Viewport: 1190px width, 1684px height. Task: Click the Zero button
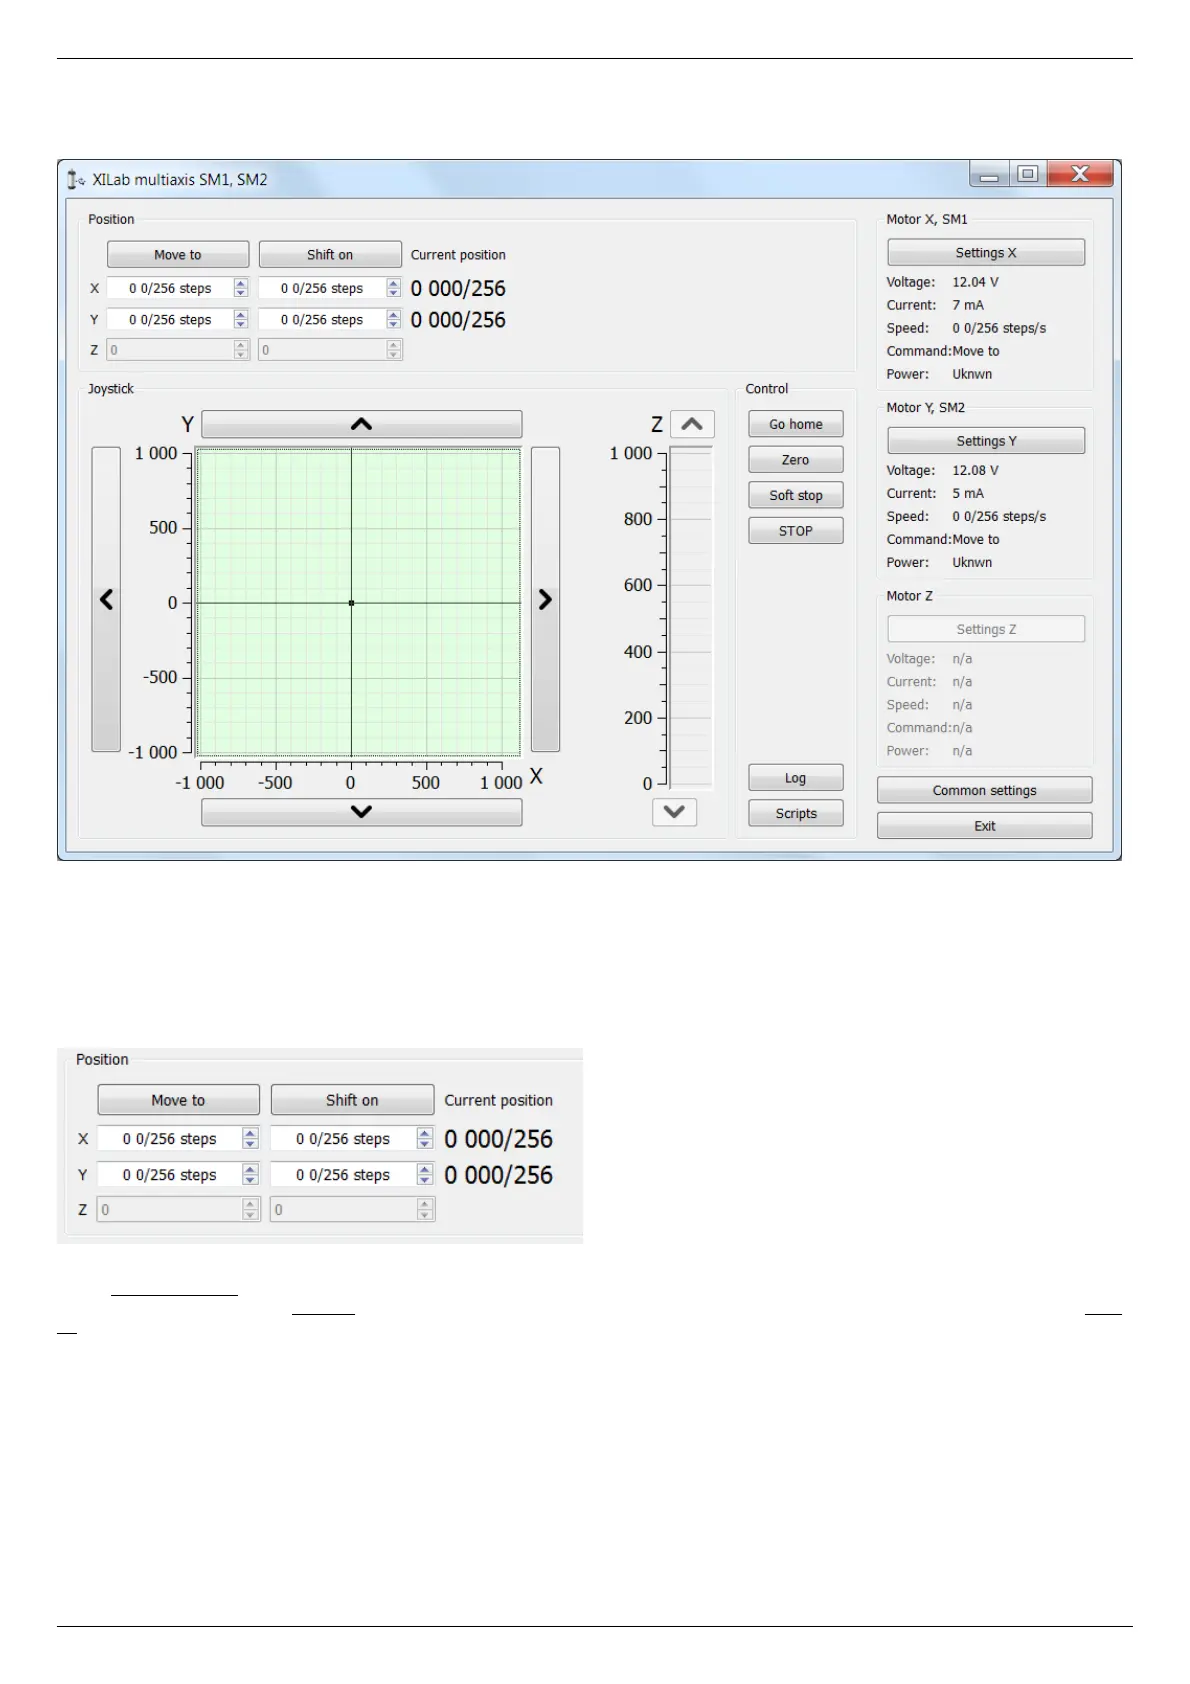796,460
